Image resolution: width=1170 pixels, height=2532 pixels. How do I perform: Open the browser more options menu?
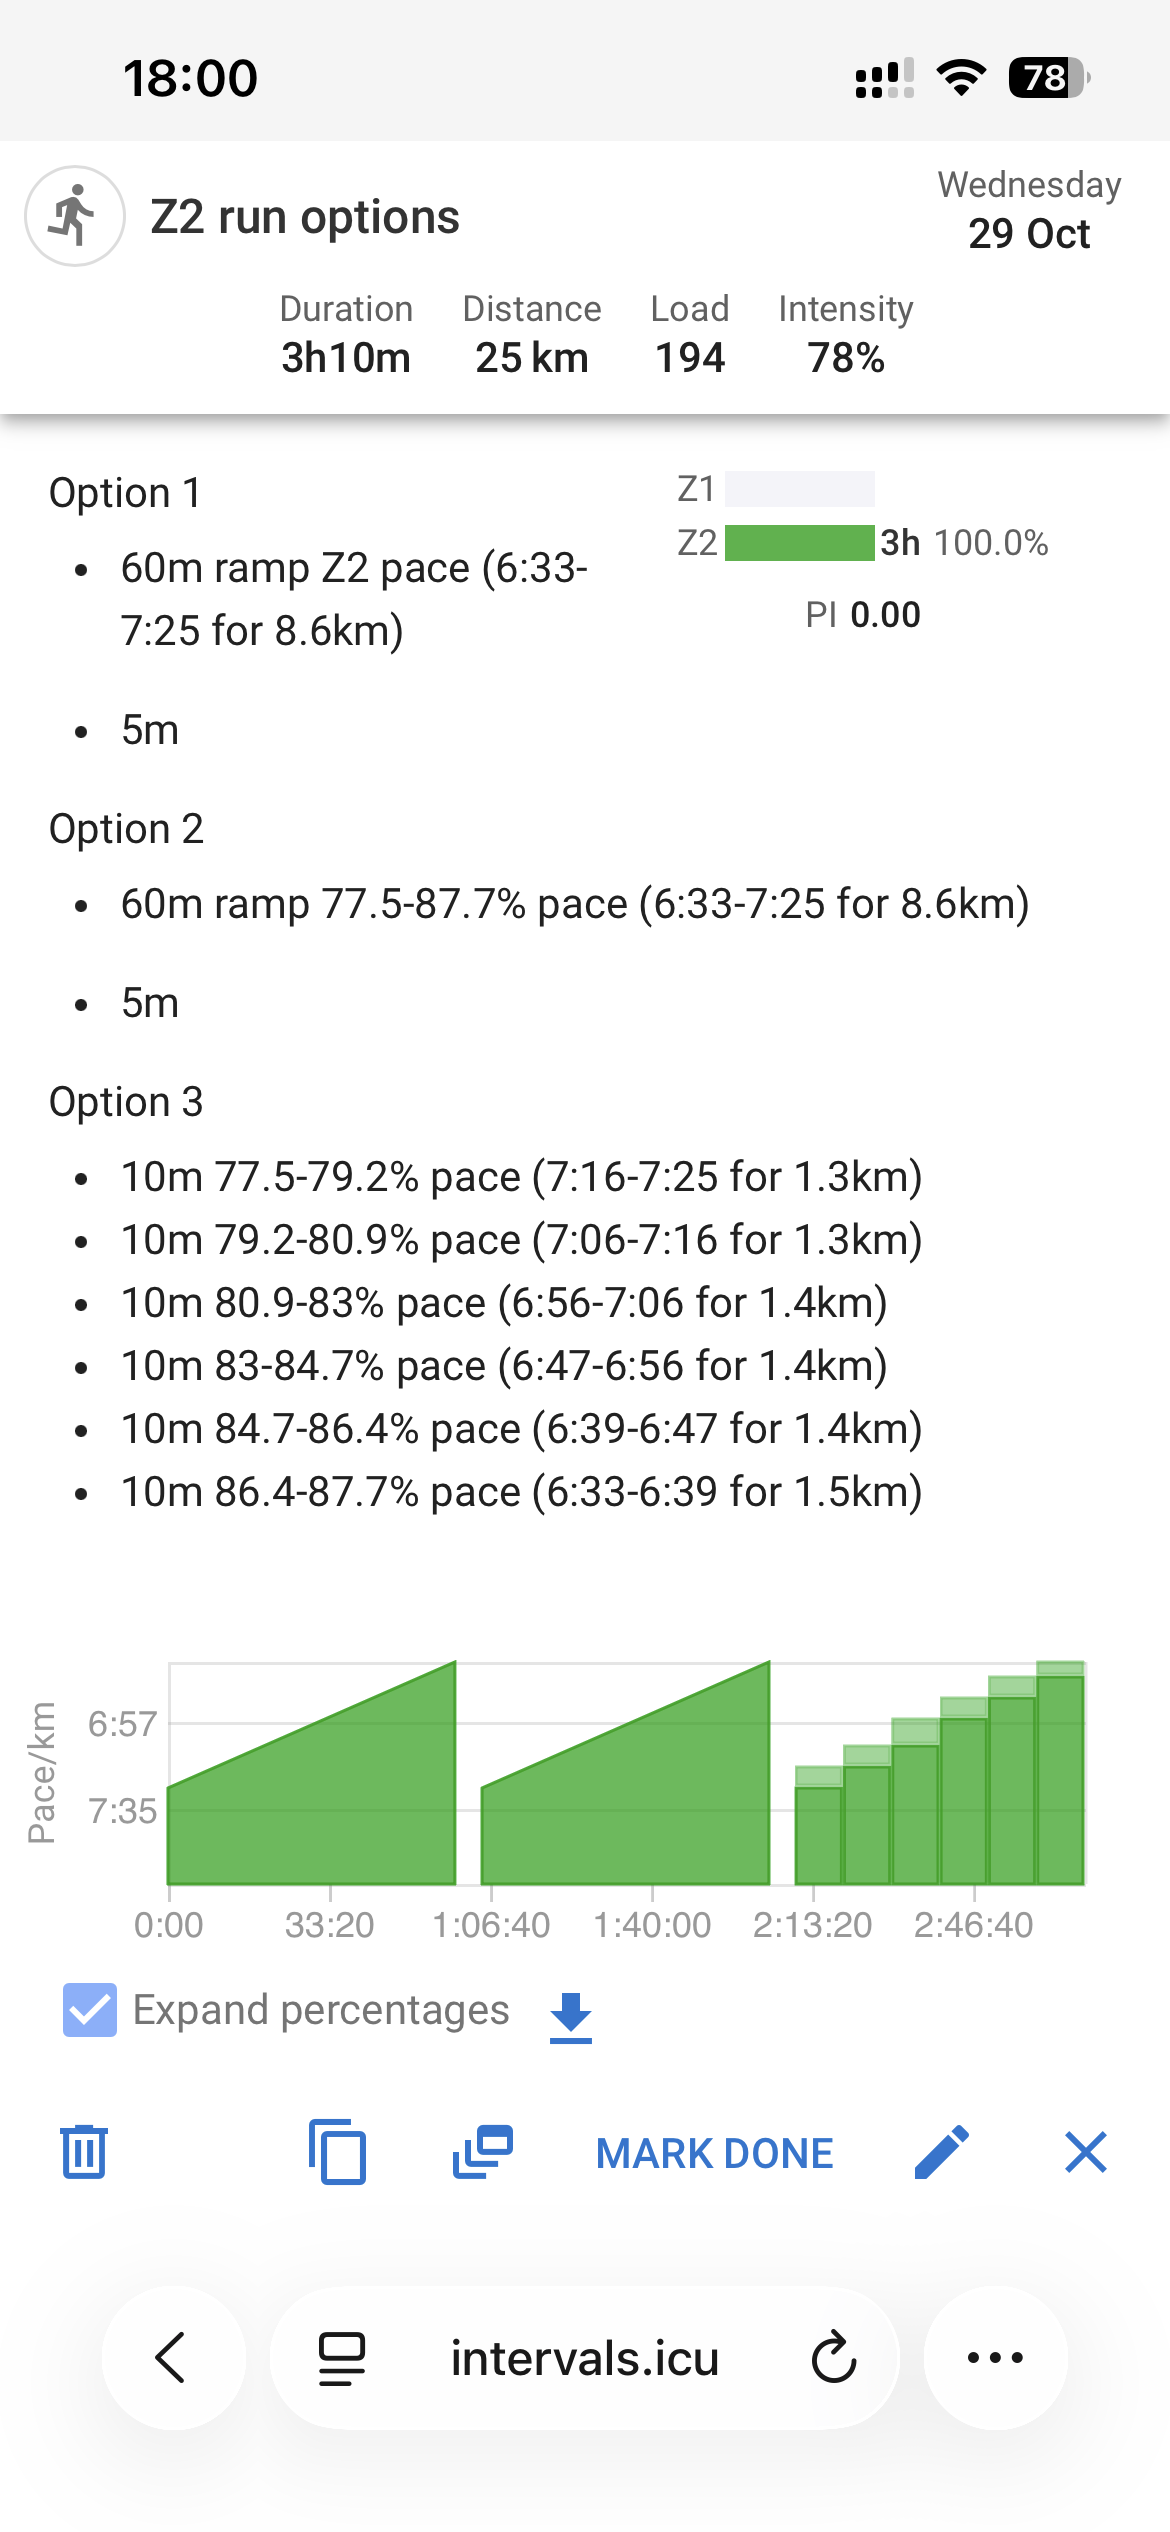coord(995,2358)
